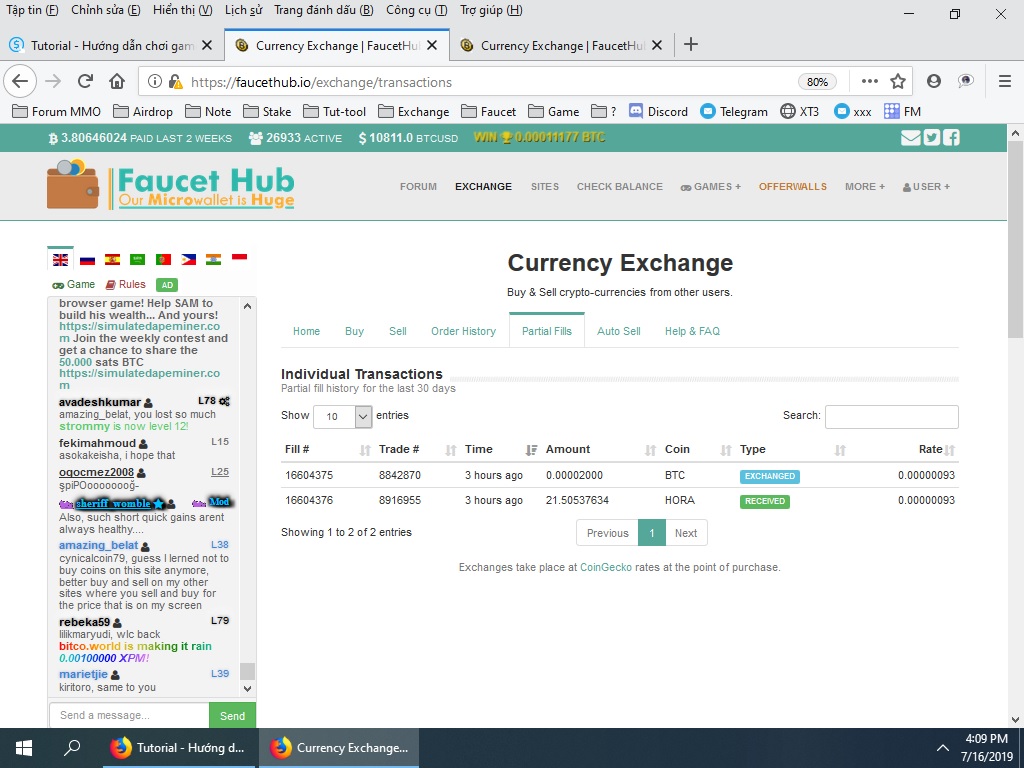This screenshot has width=1024, height=768.
Task: Sort table by Time column
Action: click(x=501, y=449)
